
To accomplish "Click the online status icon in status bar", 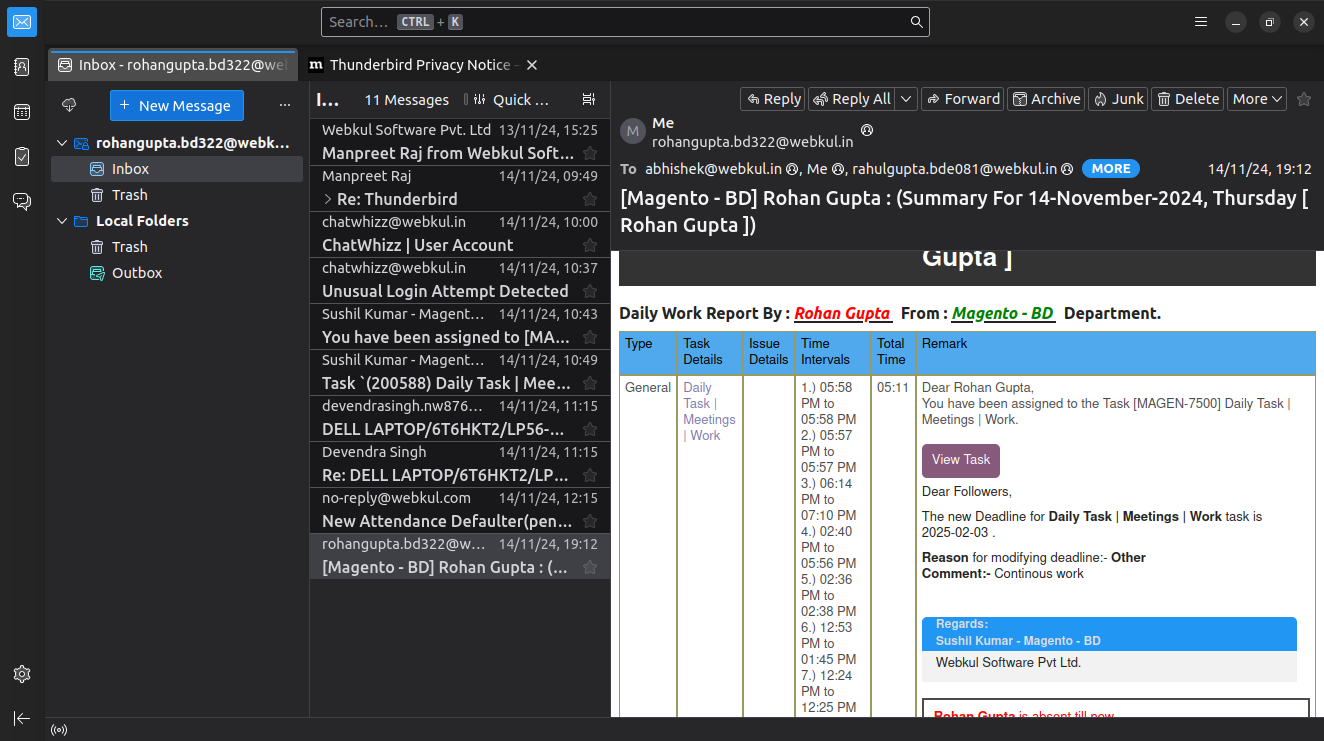I will click(59, 730).
